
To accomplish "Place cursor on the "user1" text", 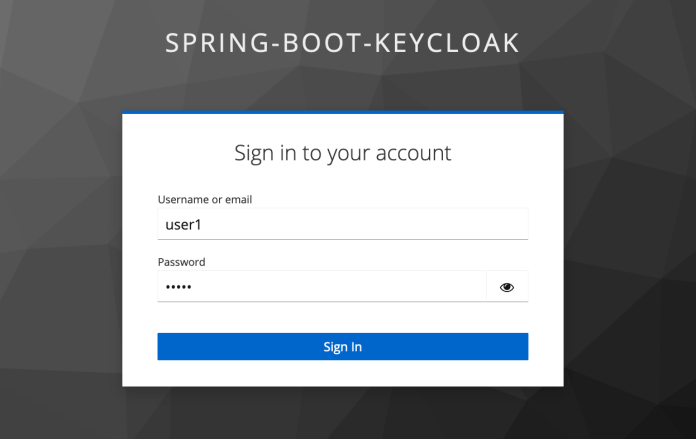I will (x=183, y=225).
